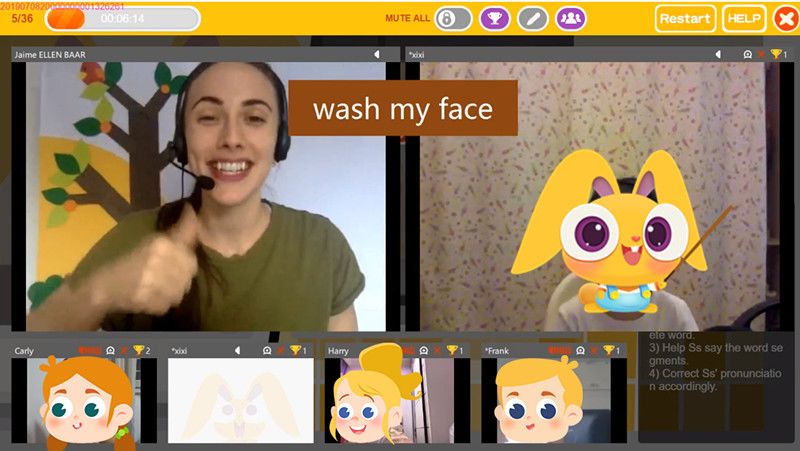Open the HELP button

744,19
